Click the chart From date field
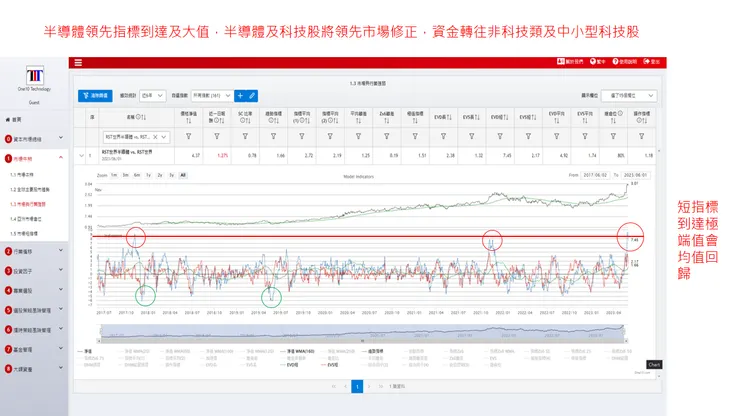 (x=595, y=175)
